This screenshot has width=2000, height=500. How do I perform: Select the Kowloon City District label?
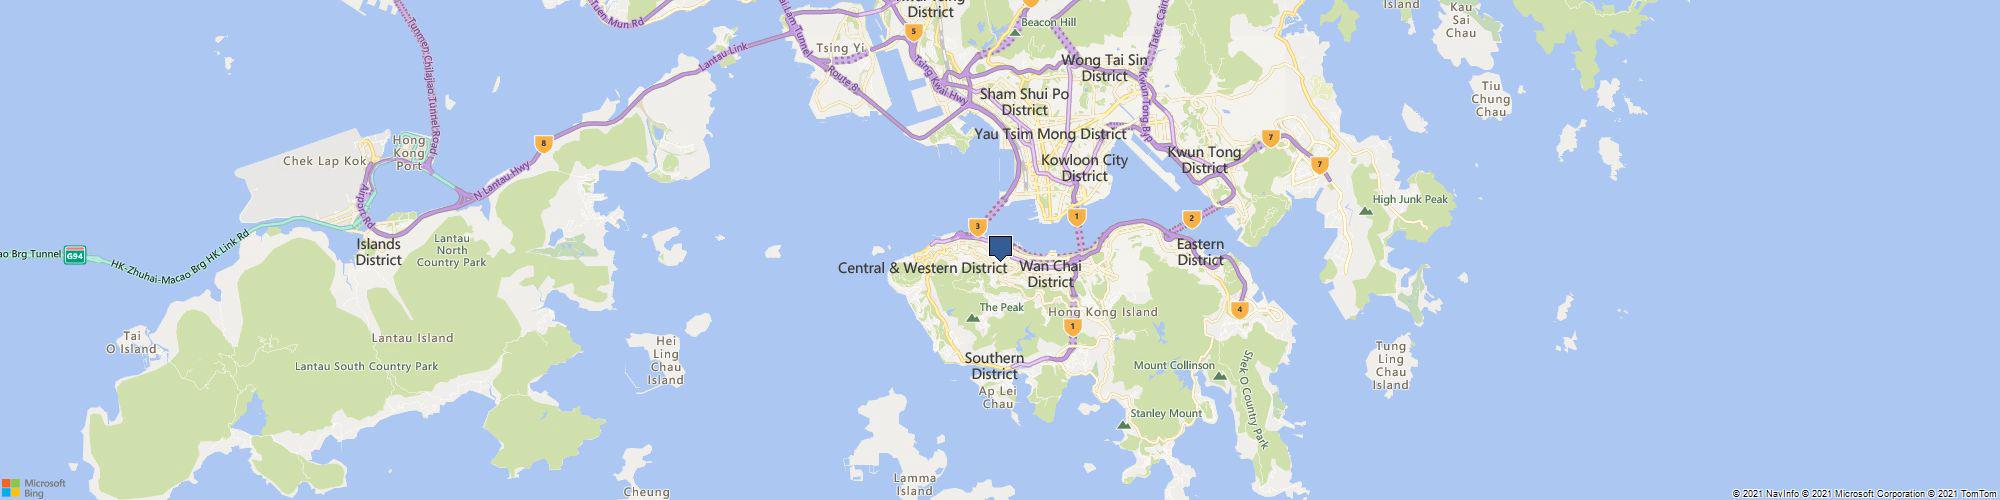coord(1084,168)
